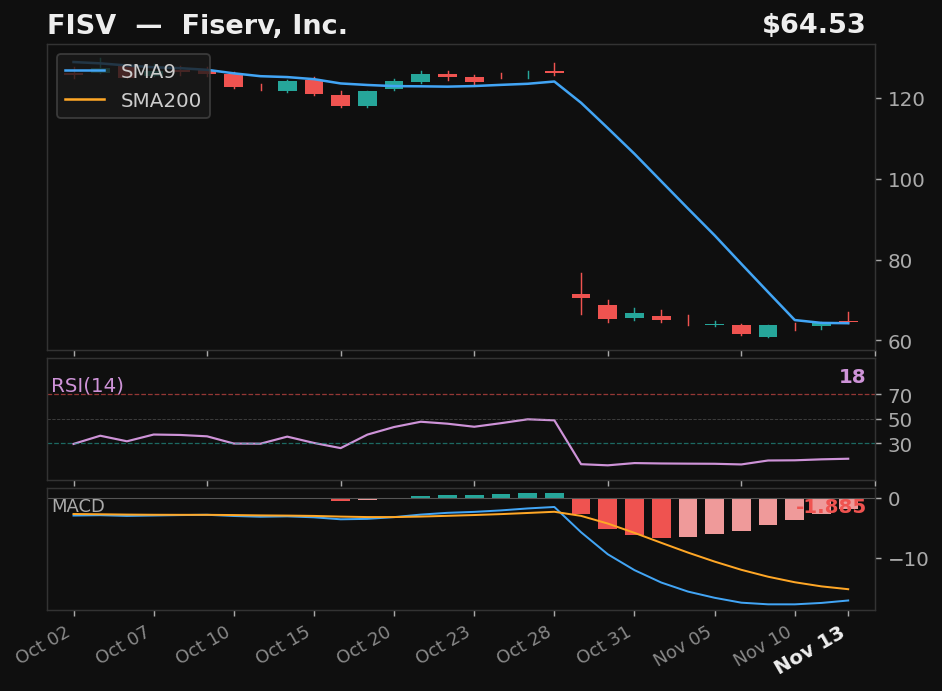Click the RSI(14) panel label
Screen dimensions: 942x691
pyautogui.click(x=87, y=385)
